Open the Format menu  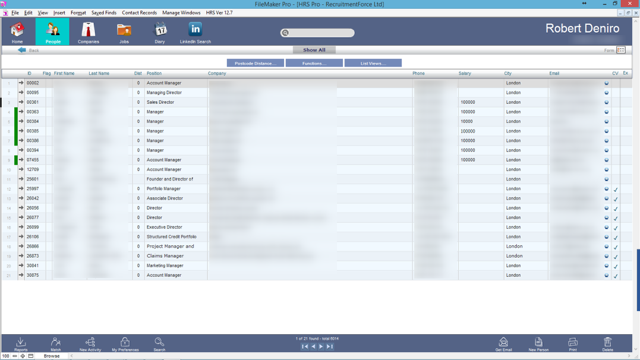[78, 13]
